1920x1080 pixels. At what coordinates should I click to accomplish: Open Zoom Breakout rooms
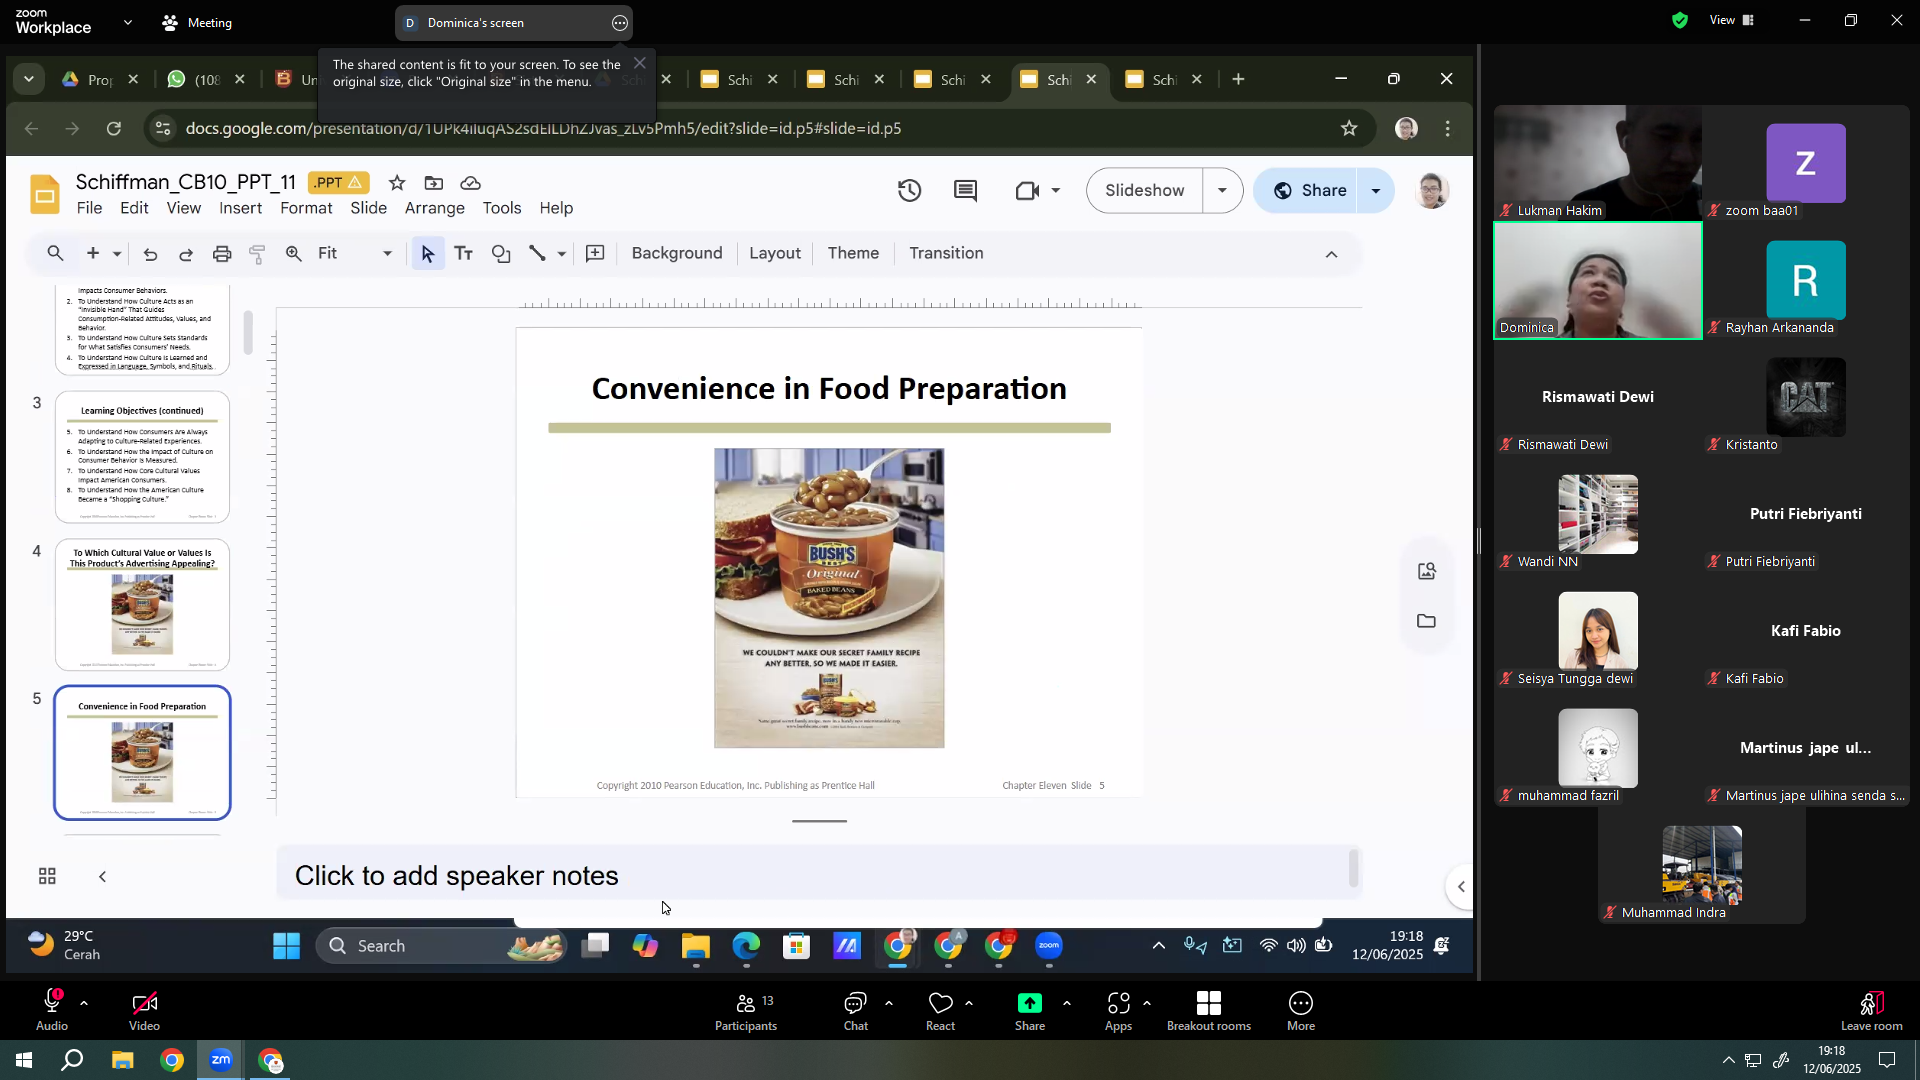(1209, 1012)
